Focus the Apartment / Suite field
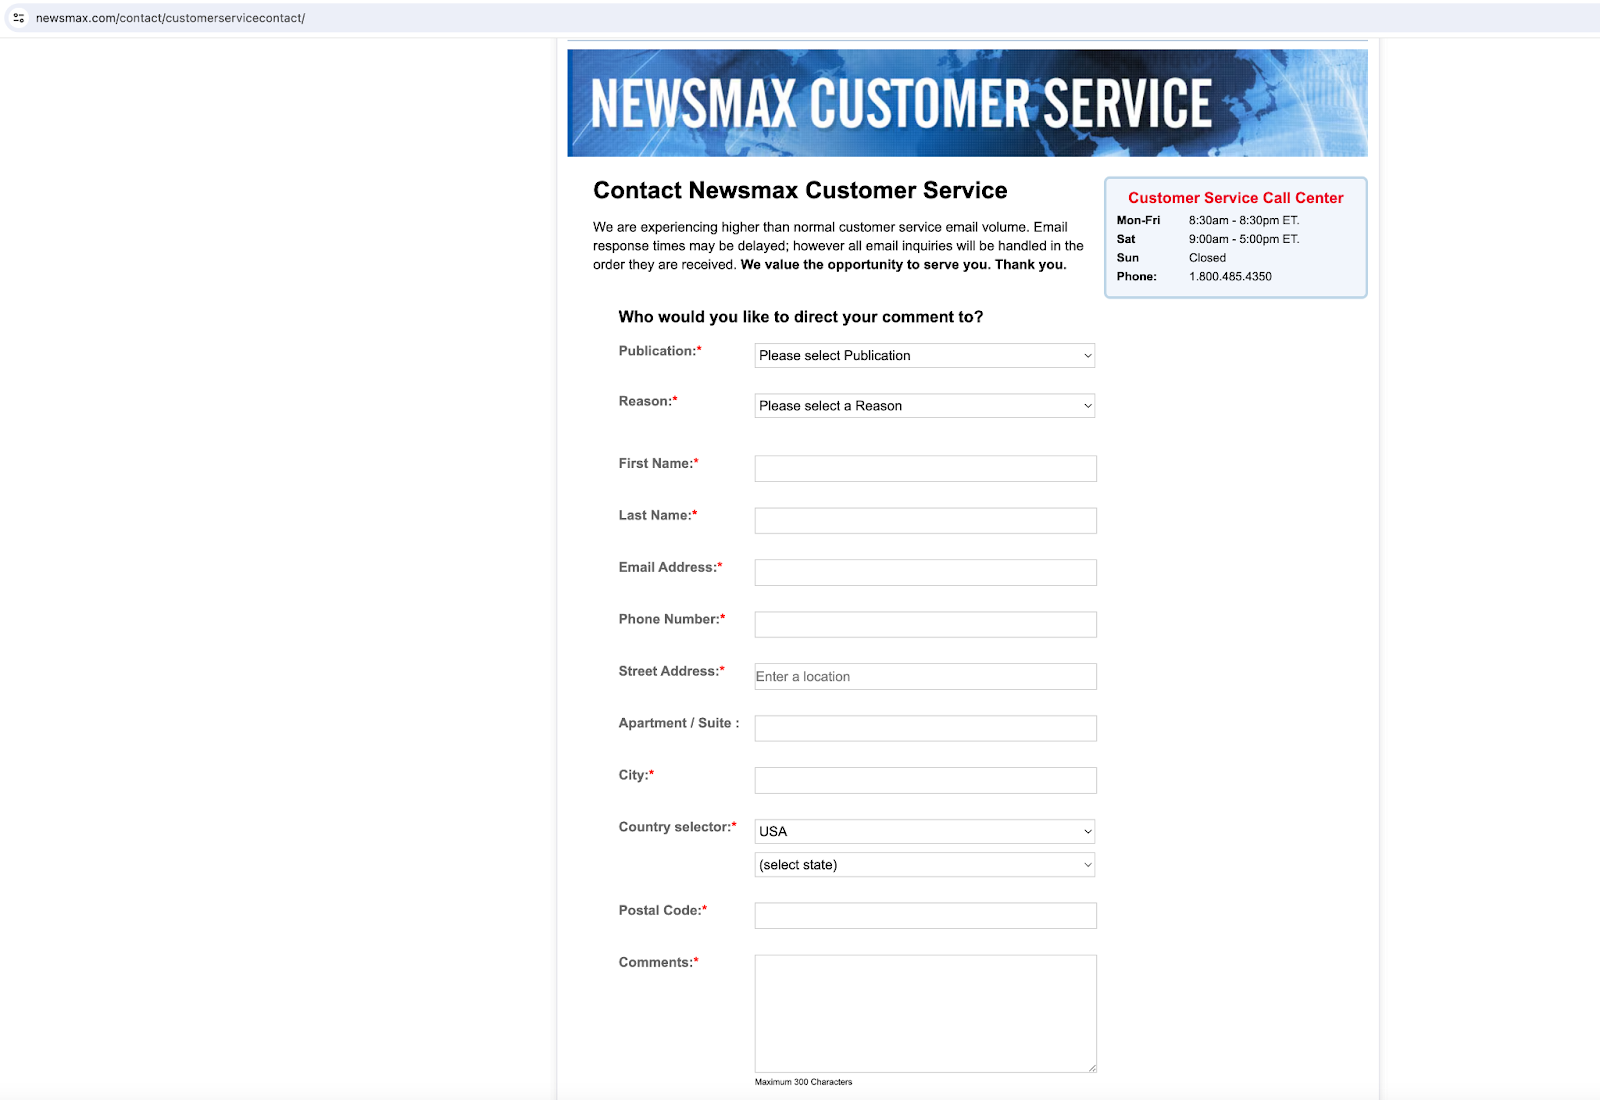Image resolution: width=1600 pixels, height=1100 pixels. pos(926,729)
